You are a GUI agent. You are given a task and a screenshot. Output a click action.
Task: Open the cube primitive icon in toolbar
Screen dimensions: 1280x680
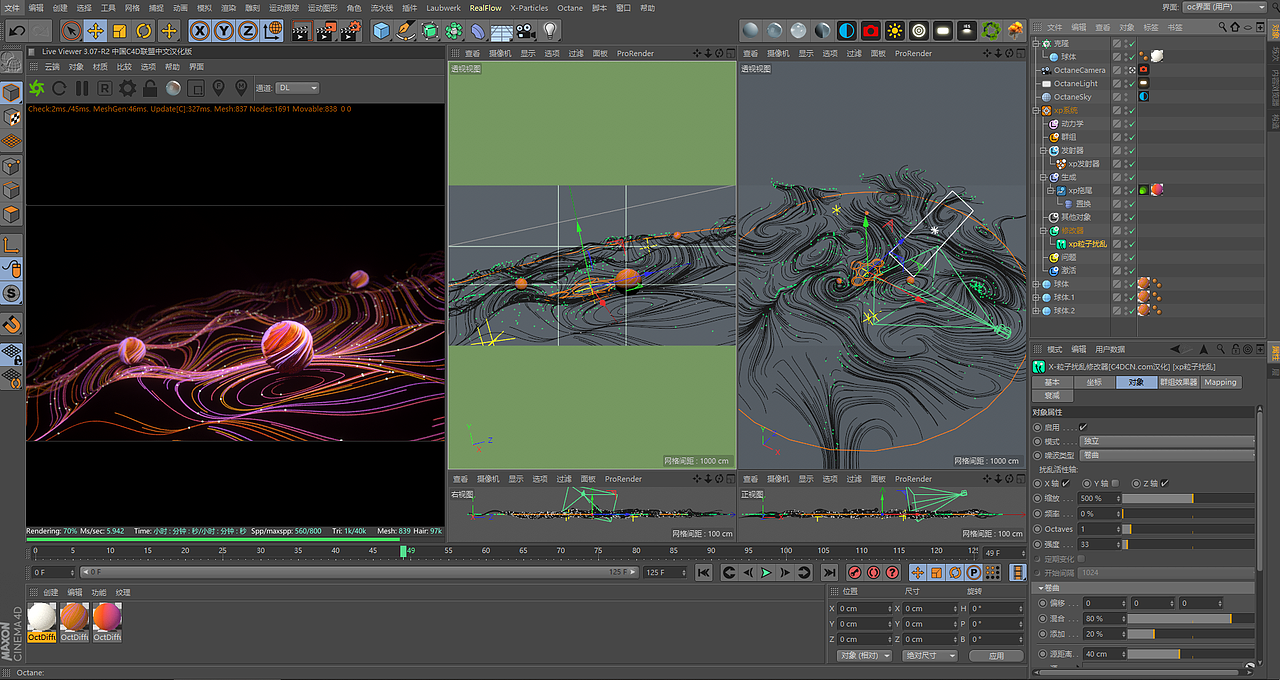pos(382,31)
